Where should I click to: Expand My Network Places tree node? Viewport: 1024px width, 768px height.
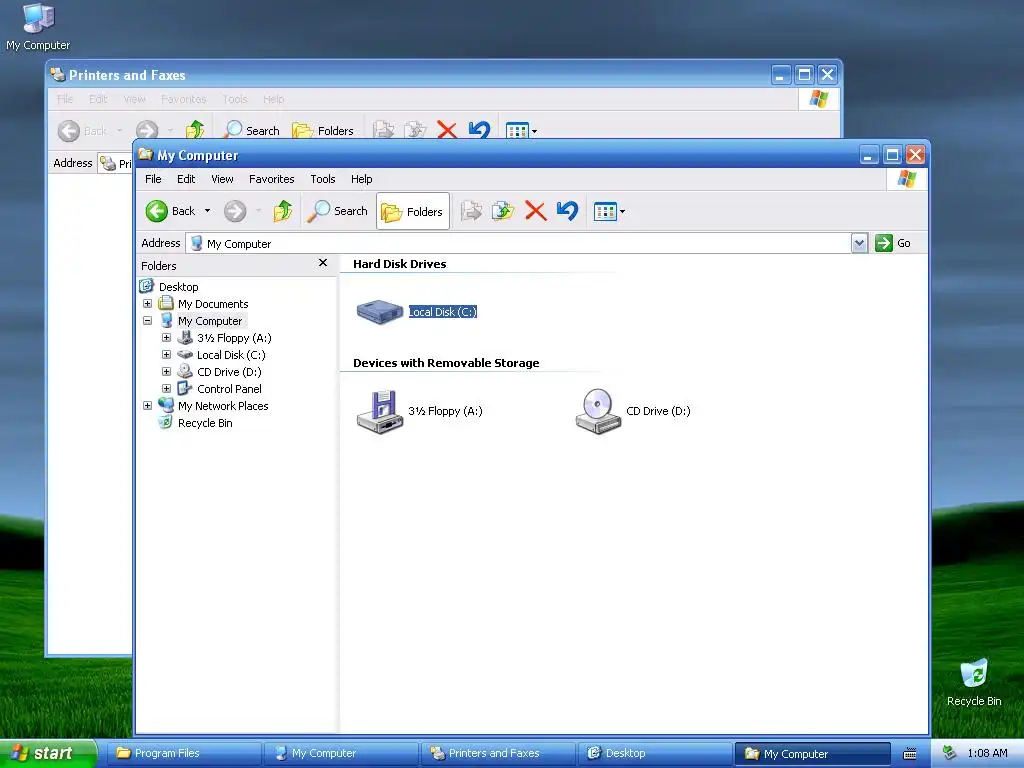148,406
